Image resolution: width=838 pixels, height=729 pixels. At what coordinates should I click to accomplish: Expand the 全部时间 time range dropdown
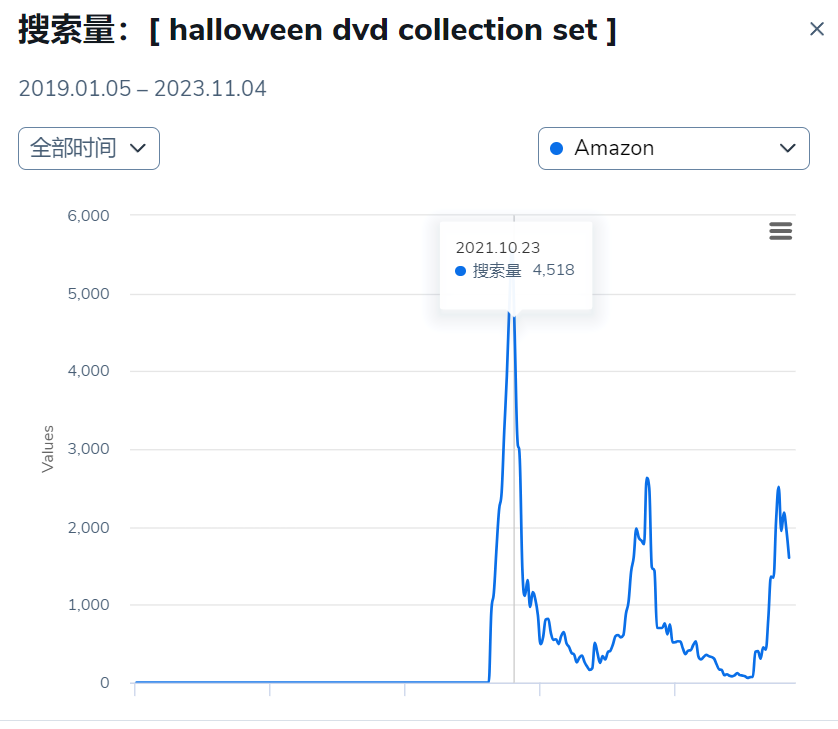pyautogui.click(x=89, y=149)
